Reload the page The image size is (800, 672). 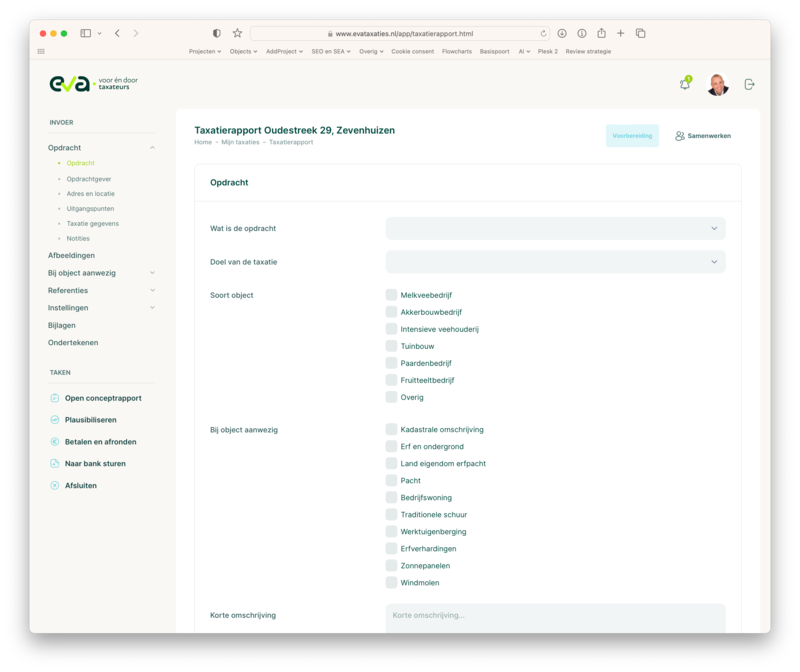[x=543, y=34]
